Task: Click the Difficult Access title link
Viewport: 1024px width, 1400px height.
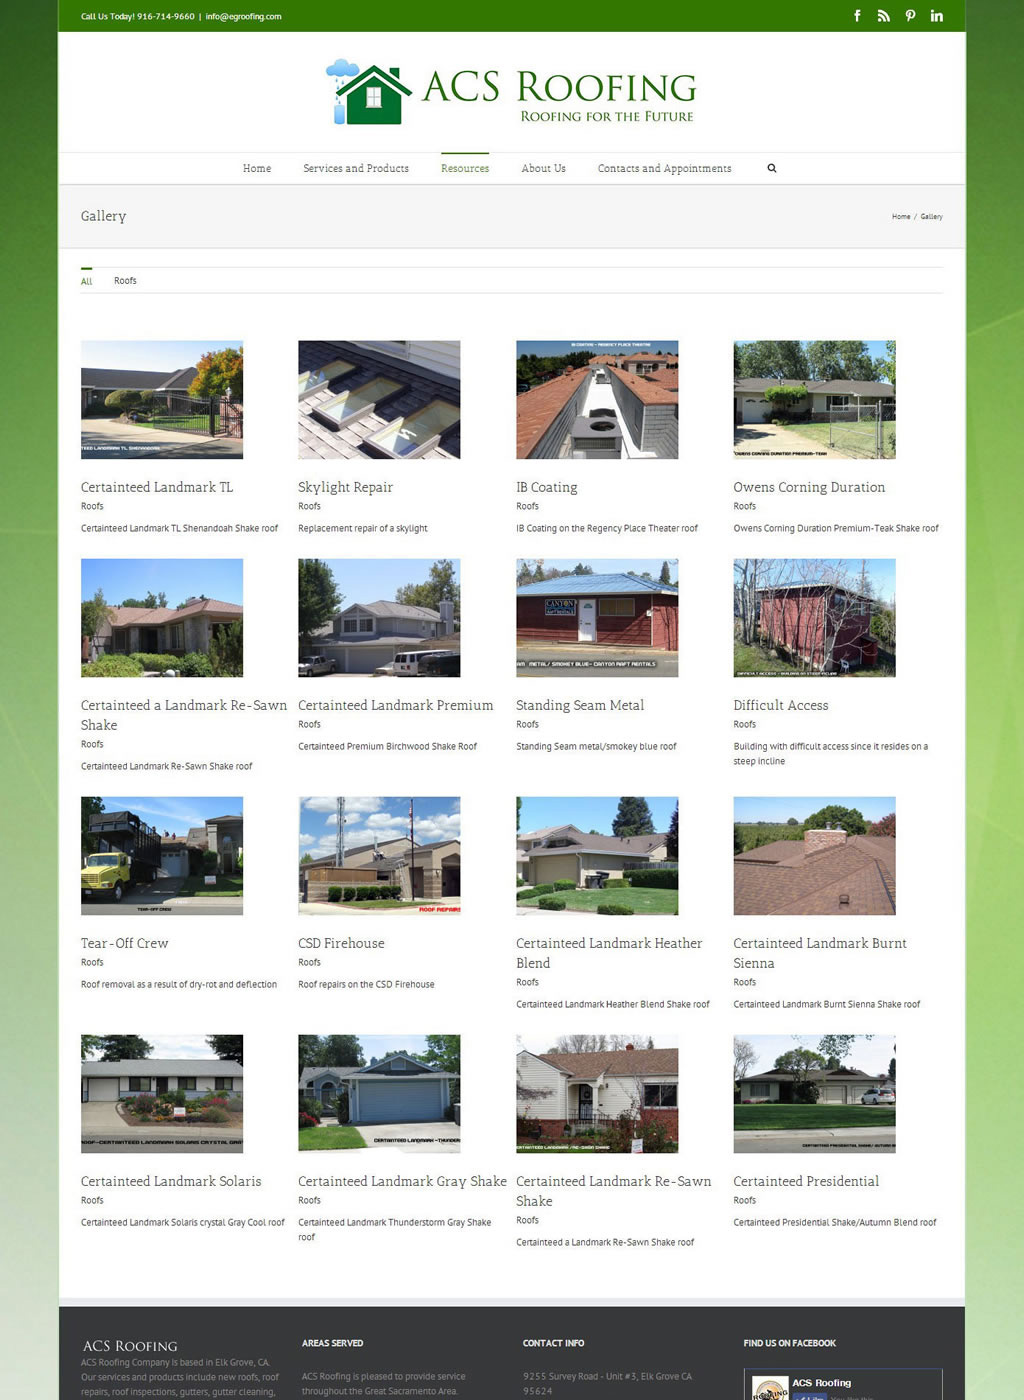Action: [x=781, y=705]
